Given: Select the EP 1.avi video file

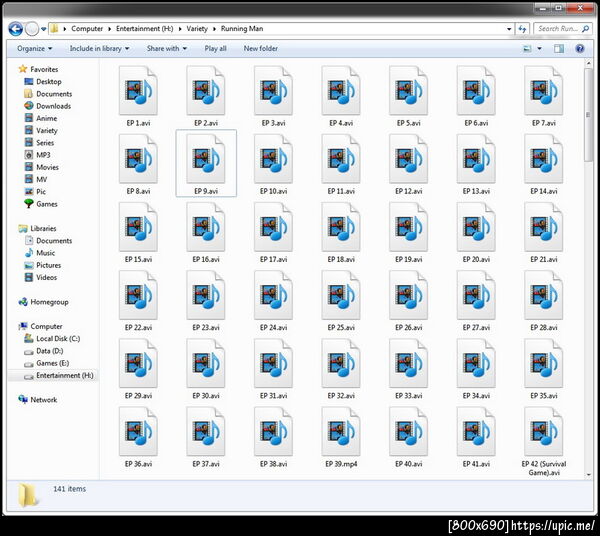Looking at the screenshot, I should pyautogui.click(x=138, y=96).
